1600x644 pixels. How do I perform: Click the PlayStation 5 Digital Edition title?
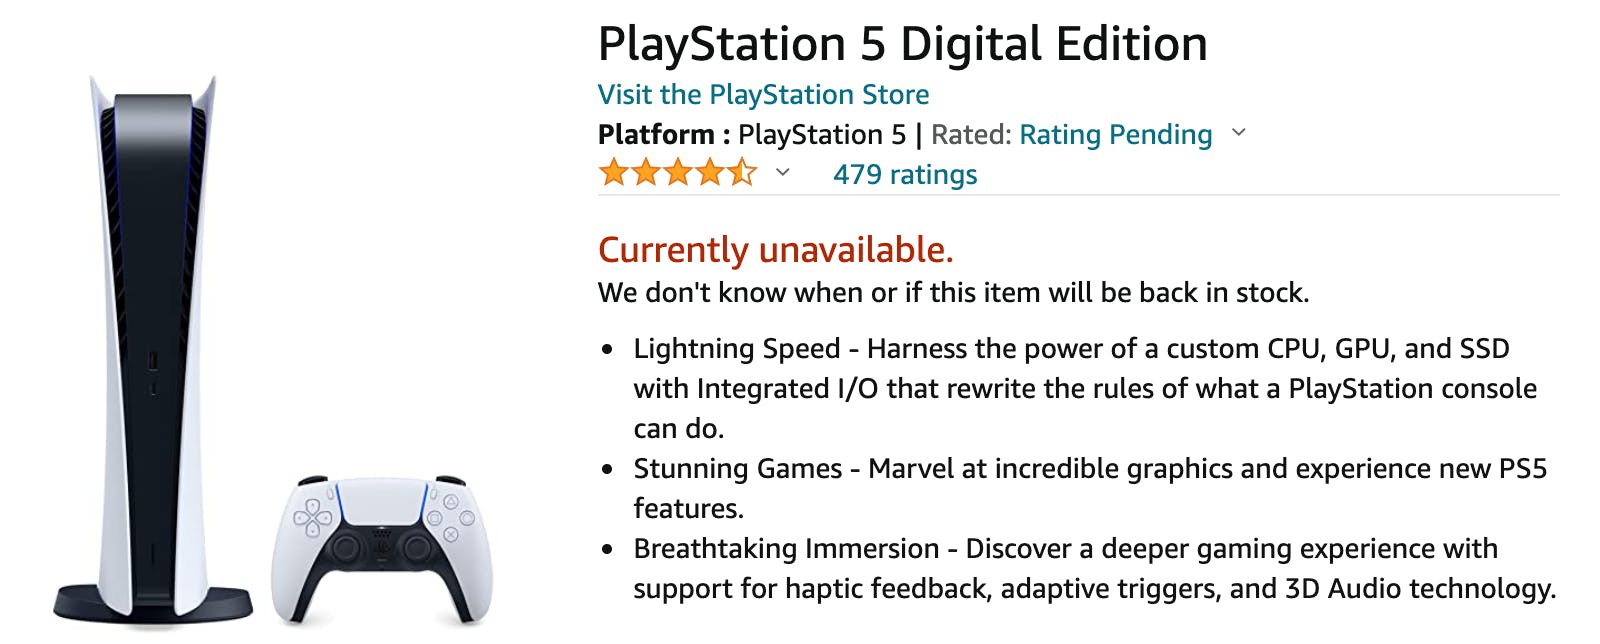(902, 45)
